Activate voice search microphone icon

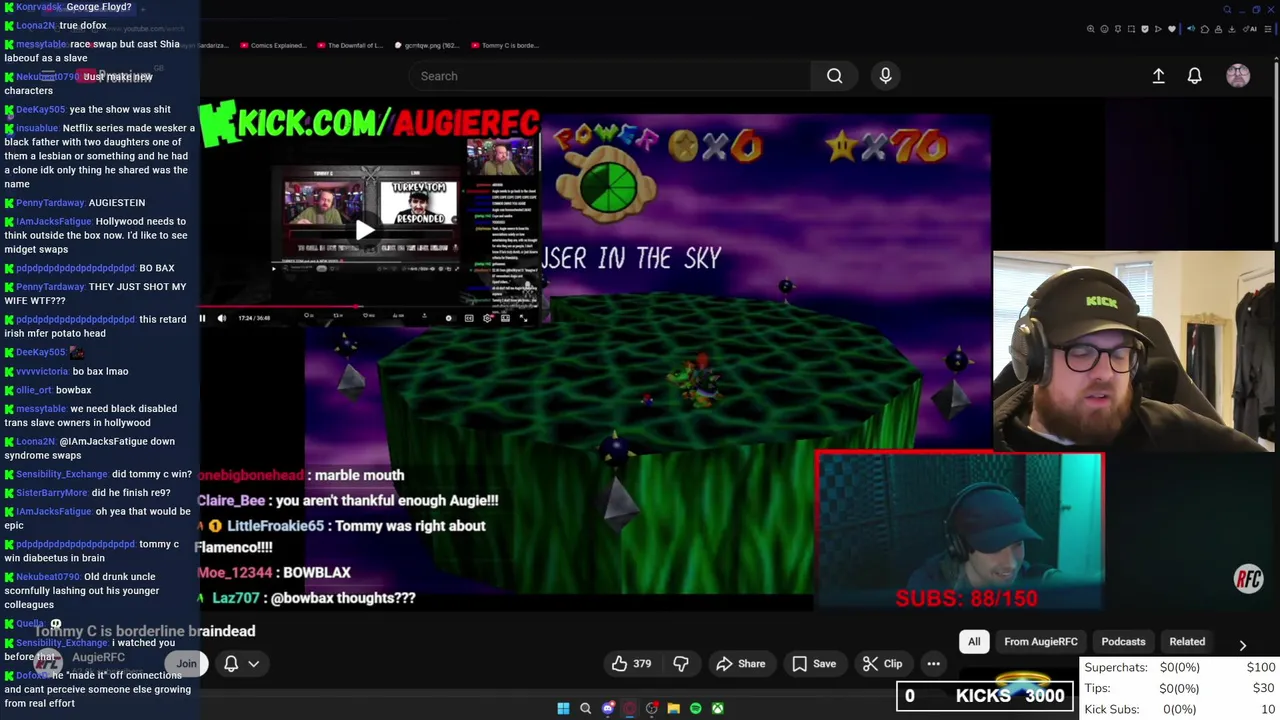point(885,76)
